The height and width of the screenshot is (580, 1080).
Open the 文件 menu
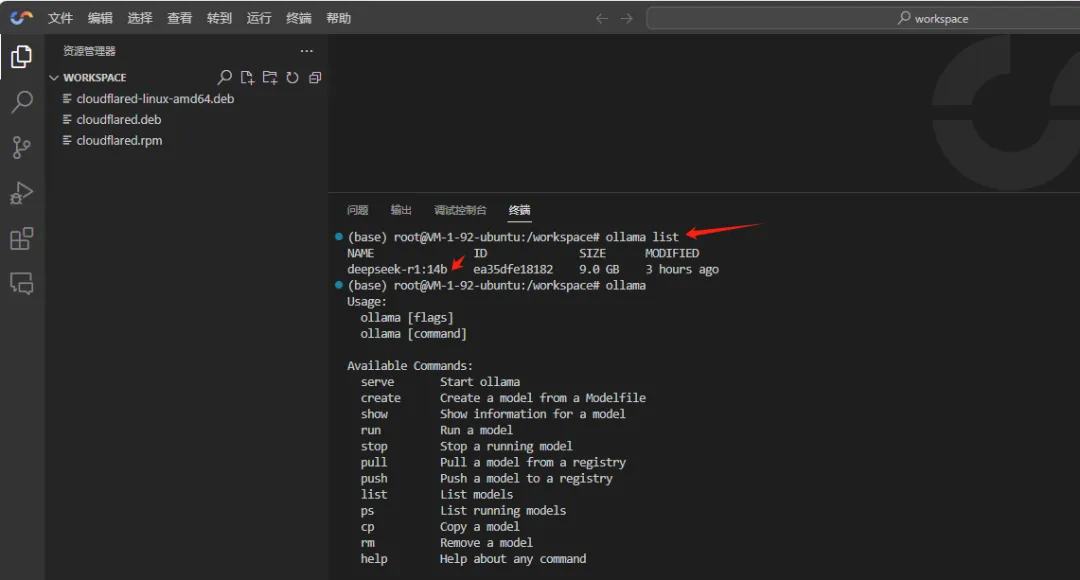pyautogui.click(x=61, y=18)
